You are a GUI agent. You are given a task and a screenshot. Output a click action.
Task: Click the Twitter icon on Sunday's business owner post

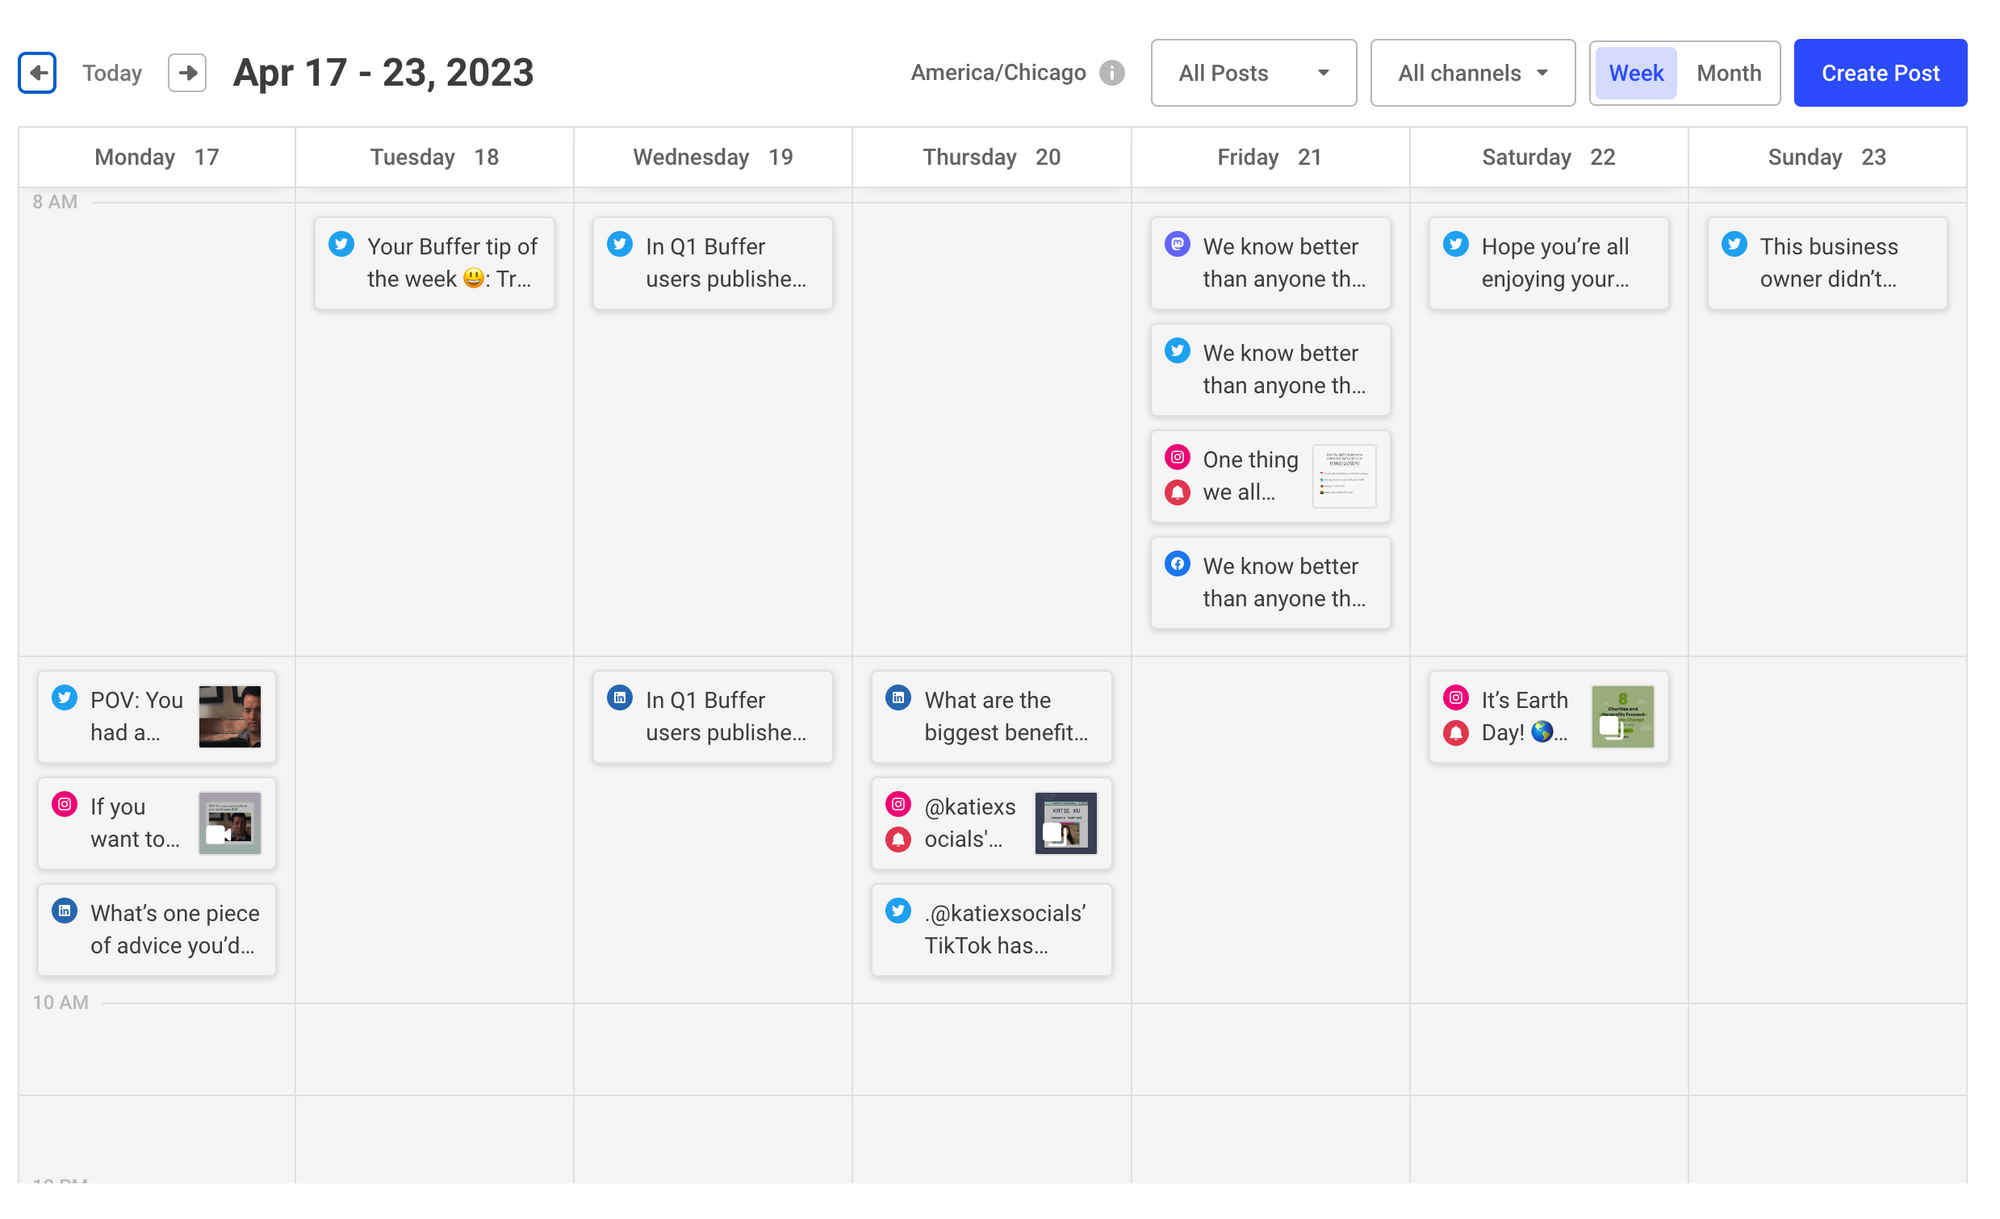pos(1733,246)
